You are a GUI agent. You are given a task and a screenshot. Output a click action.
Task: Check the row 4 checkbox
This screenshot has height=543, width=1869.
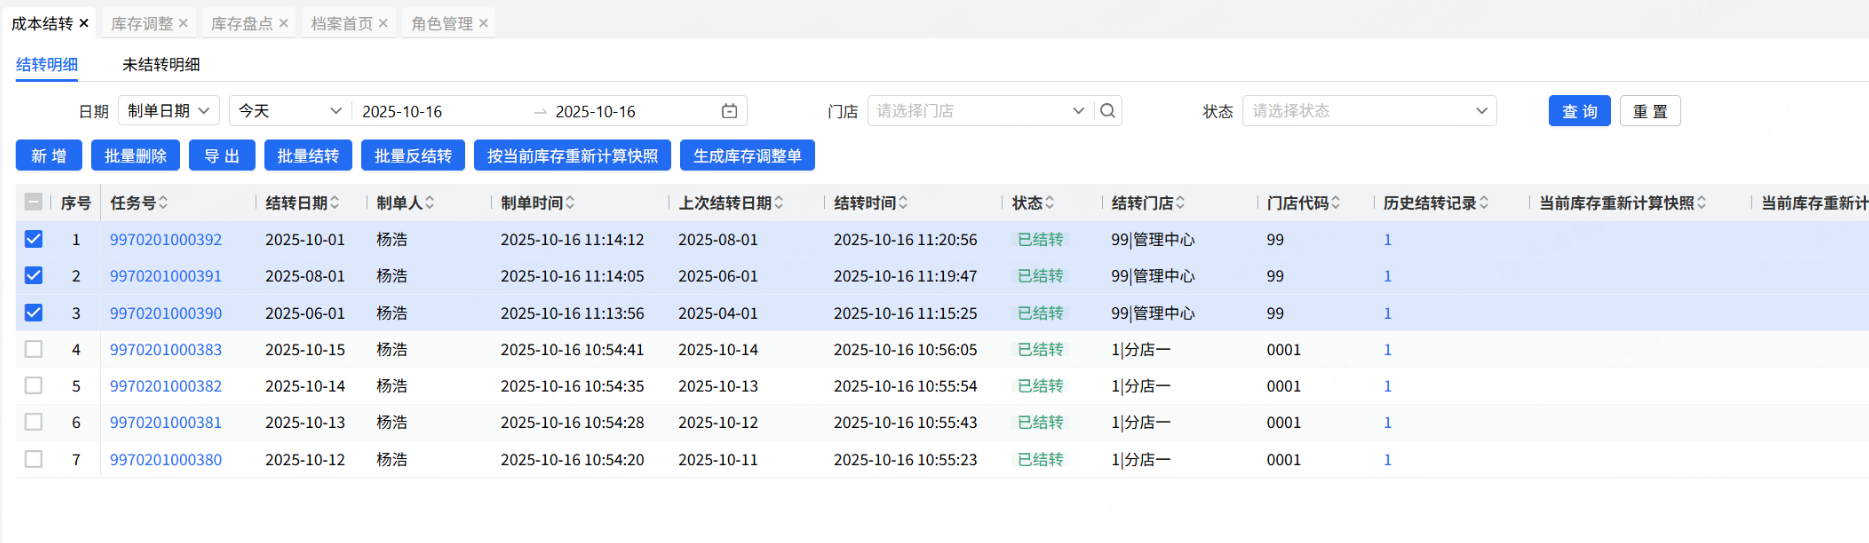tap(34, 349)
